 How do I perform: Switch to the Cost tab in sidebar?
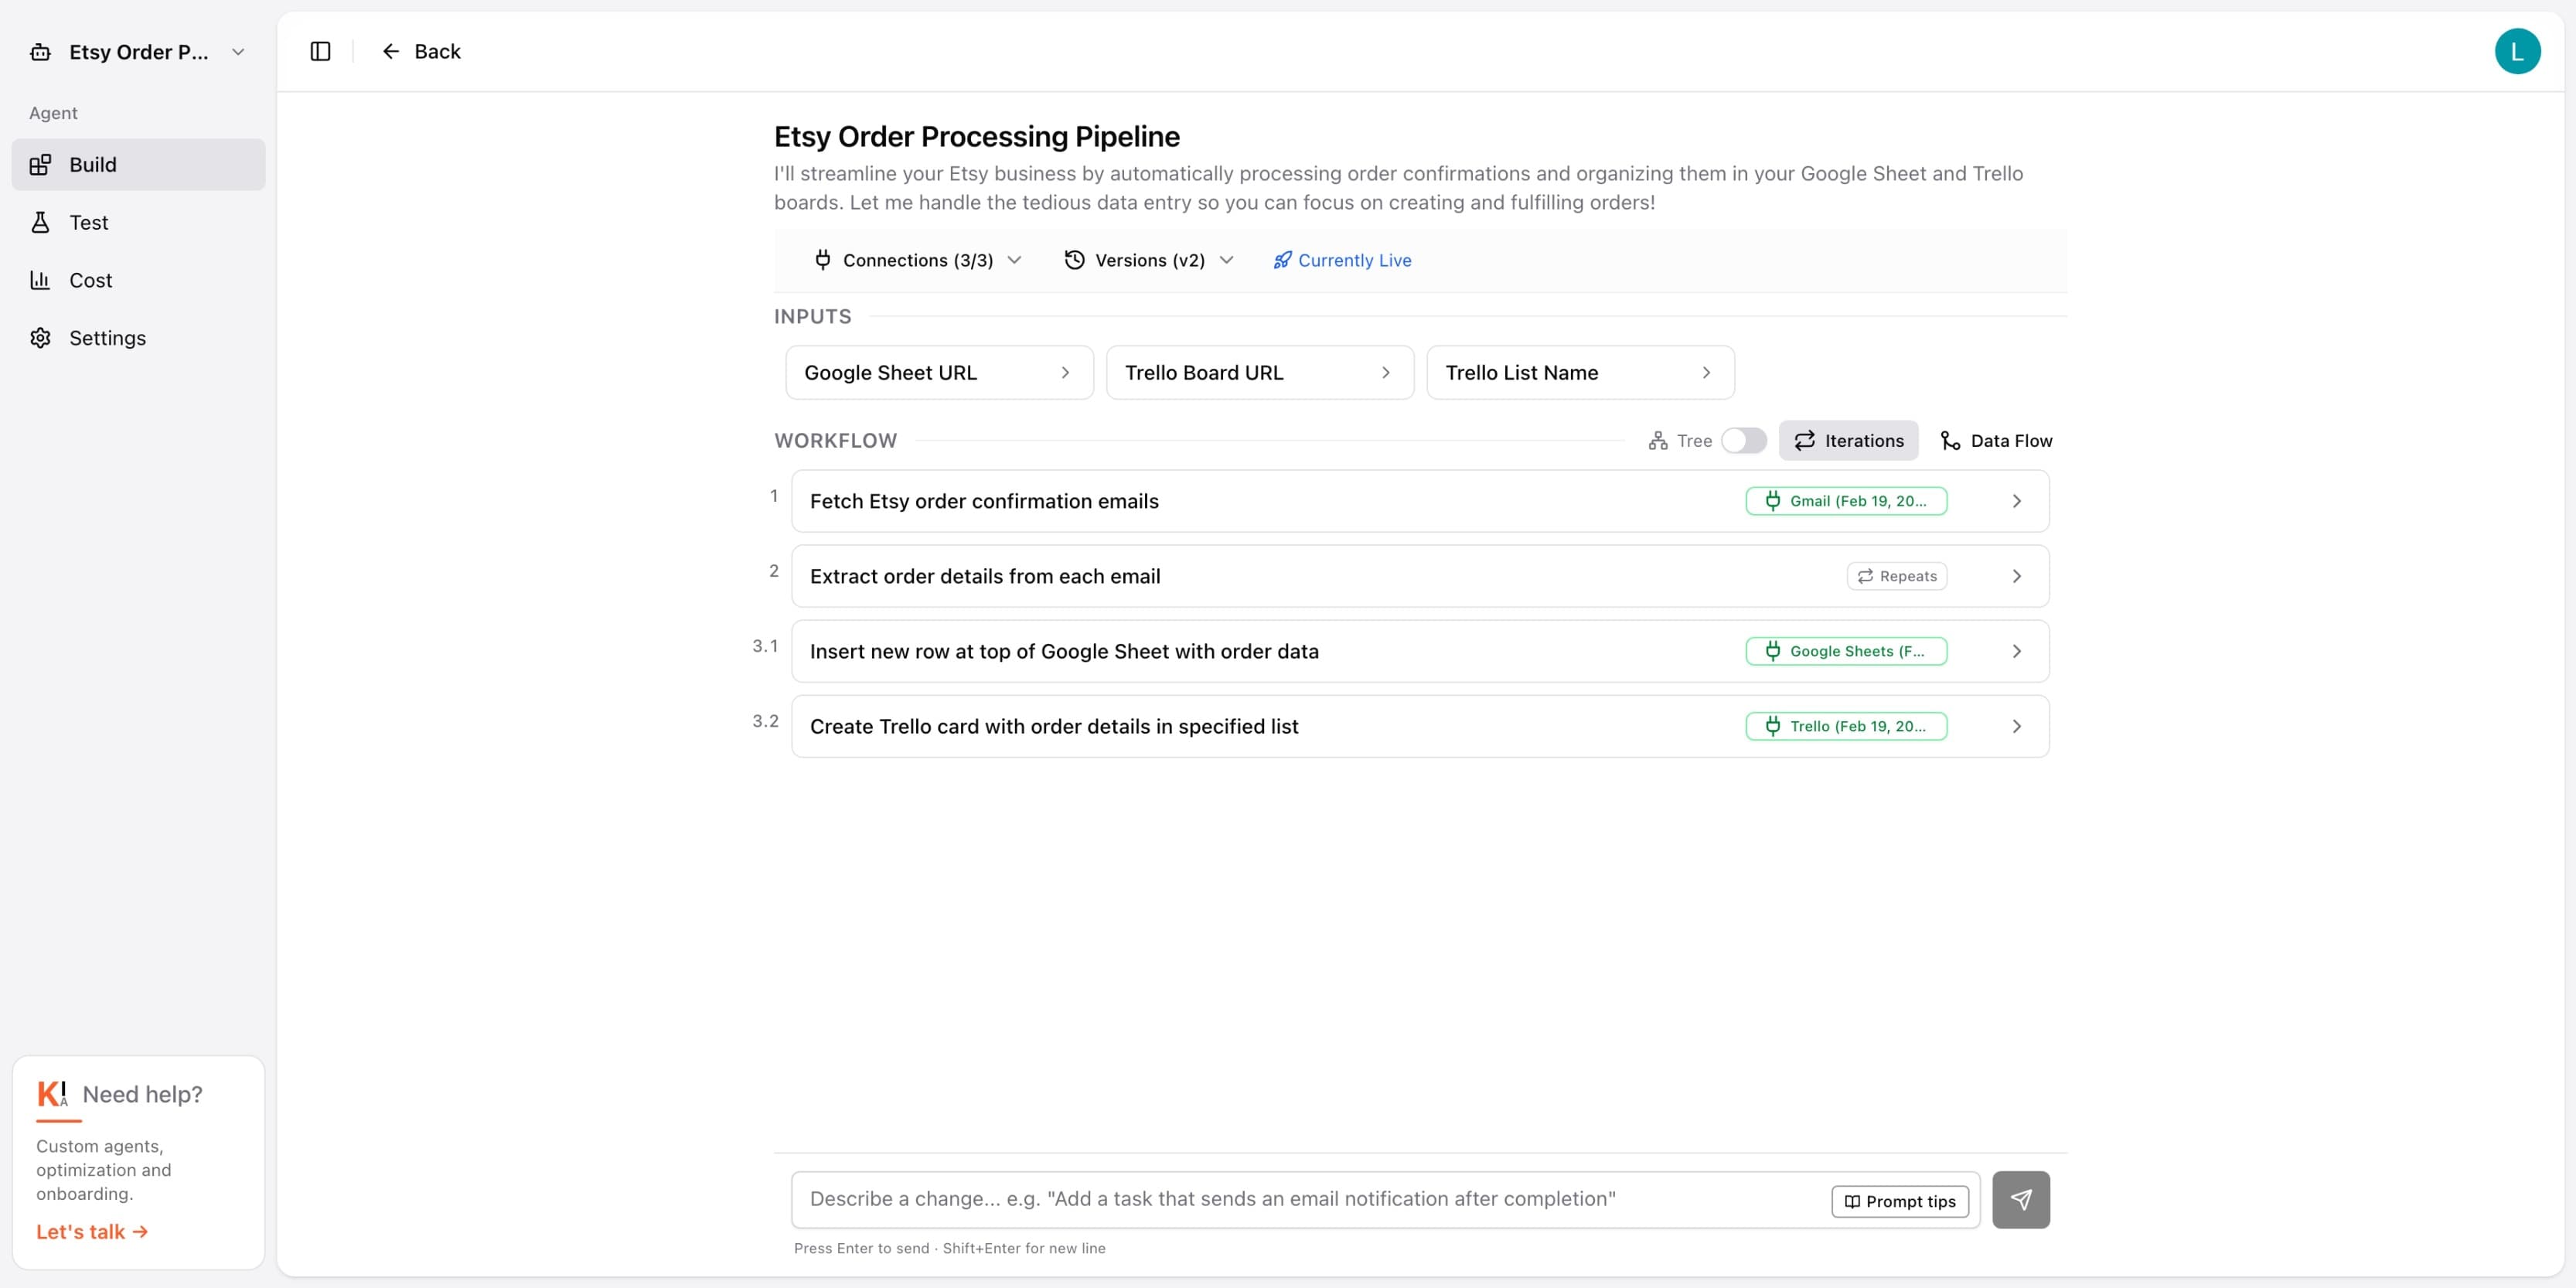pyautogui.click(x=89, y=280)
